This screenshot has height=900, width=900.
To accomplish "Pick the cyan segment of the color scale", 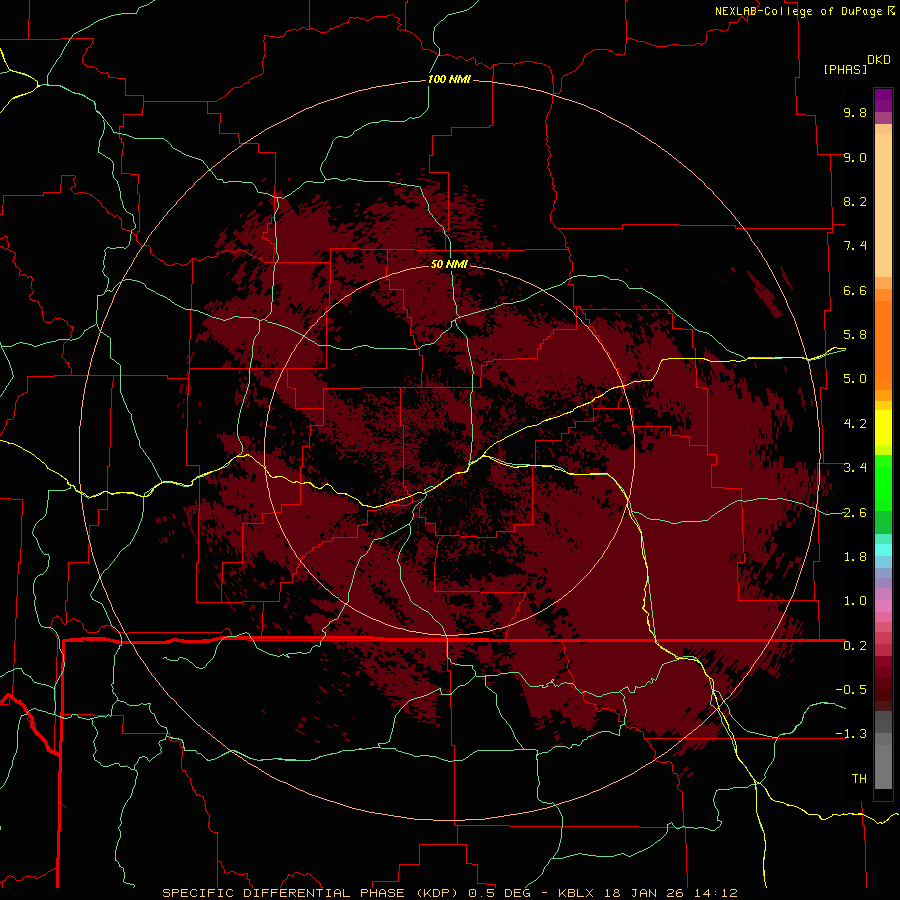I will pyautogui.click(x=883, y=549).
